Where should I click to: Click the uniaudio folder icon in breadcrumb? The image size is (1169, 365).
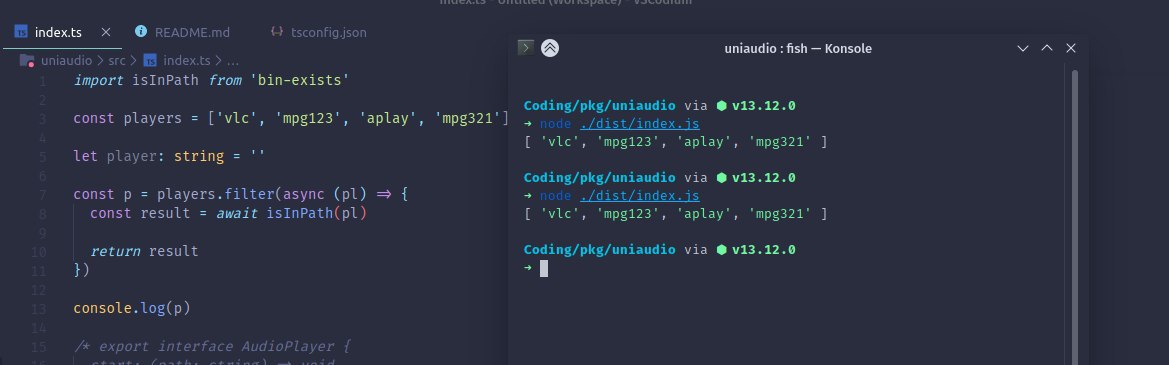coord(27,60)
